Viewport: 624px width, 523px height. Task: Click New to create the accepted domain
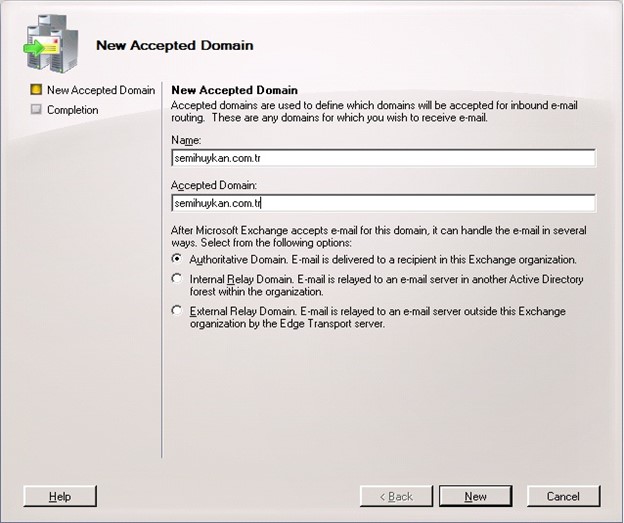click(476, 496)
